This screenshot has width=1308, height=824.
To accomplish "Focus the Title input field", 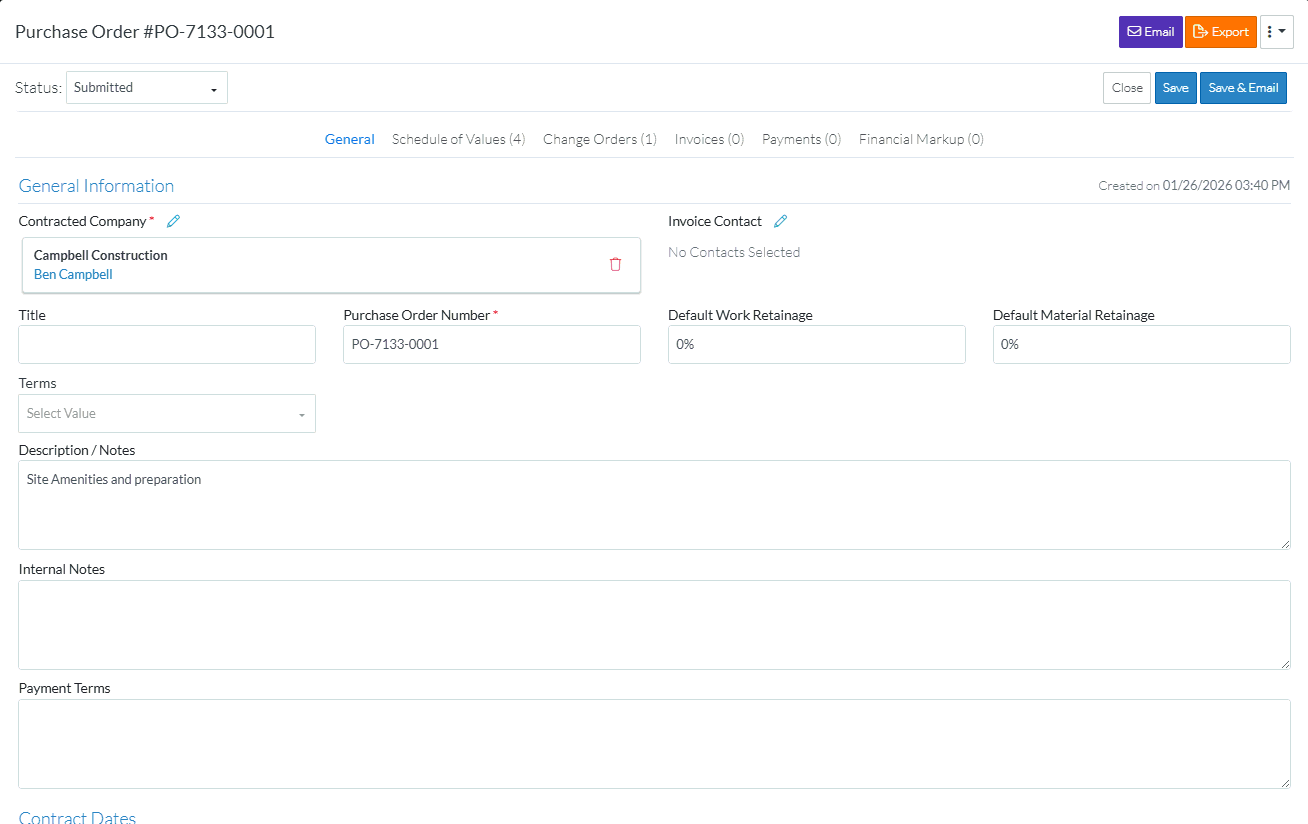I will pos(167,344).
